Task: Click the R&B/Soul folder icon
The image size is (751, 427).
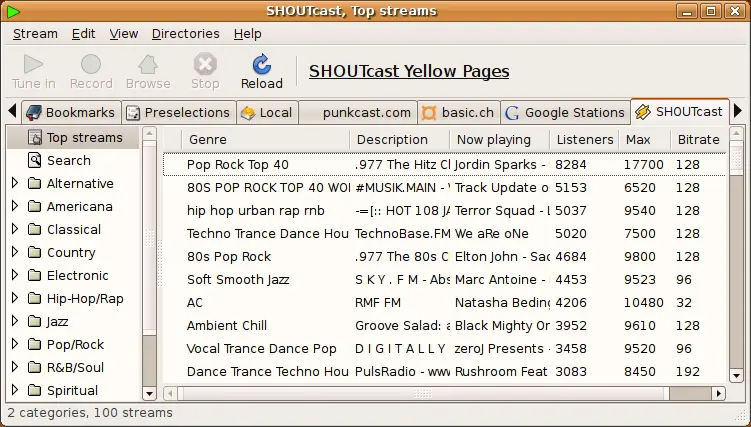Action: tap(34, 367)
